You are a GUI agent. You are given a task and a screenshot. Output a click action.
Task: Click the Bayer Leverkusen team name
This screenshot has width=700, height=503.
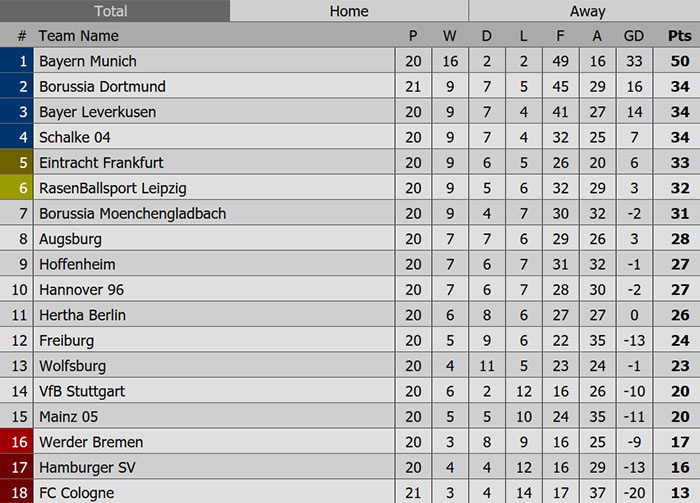(97, 112)
